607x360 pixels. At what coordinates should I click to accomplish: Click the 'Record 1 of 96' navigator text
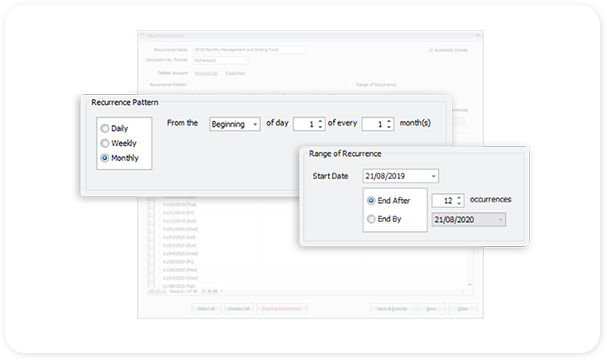pyautogui.click(x=183, y=291)
